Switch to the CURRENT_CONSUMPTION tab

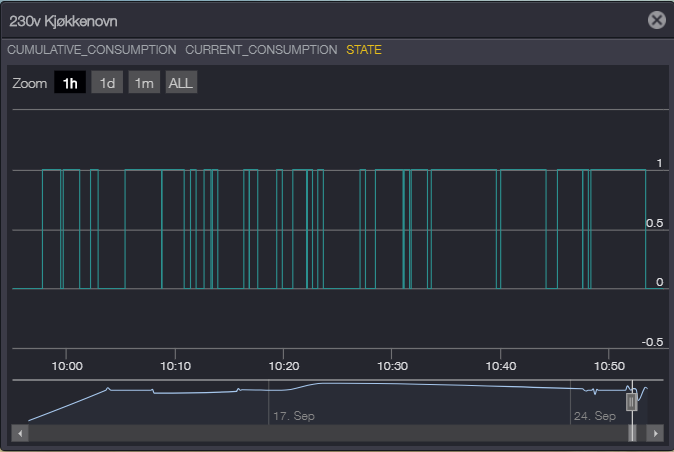(261, 50)
